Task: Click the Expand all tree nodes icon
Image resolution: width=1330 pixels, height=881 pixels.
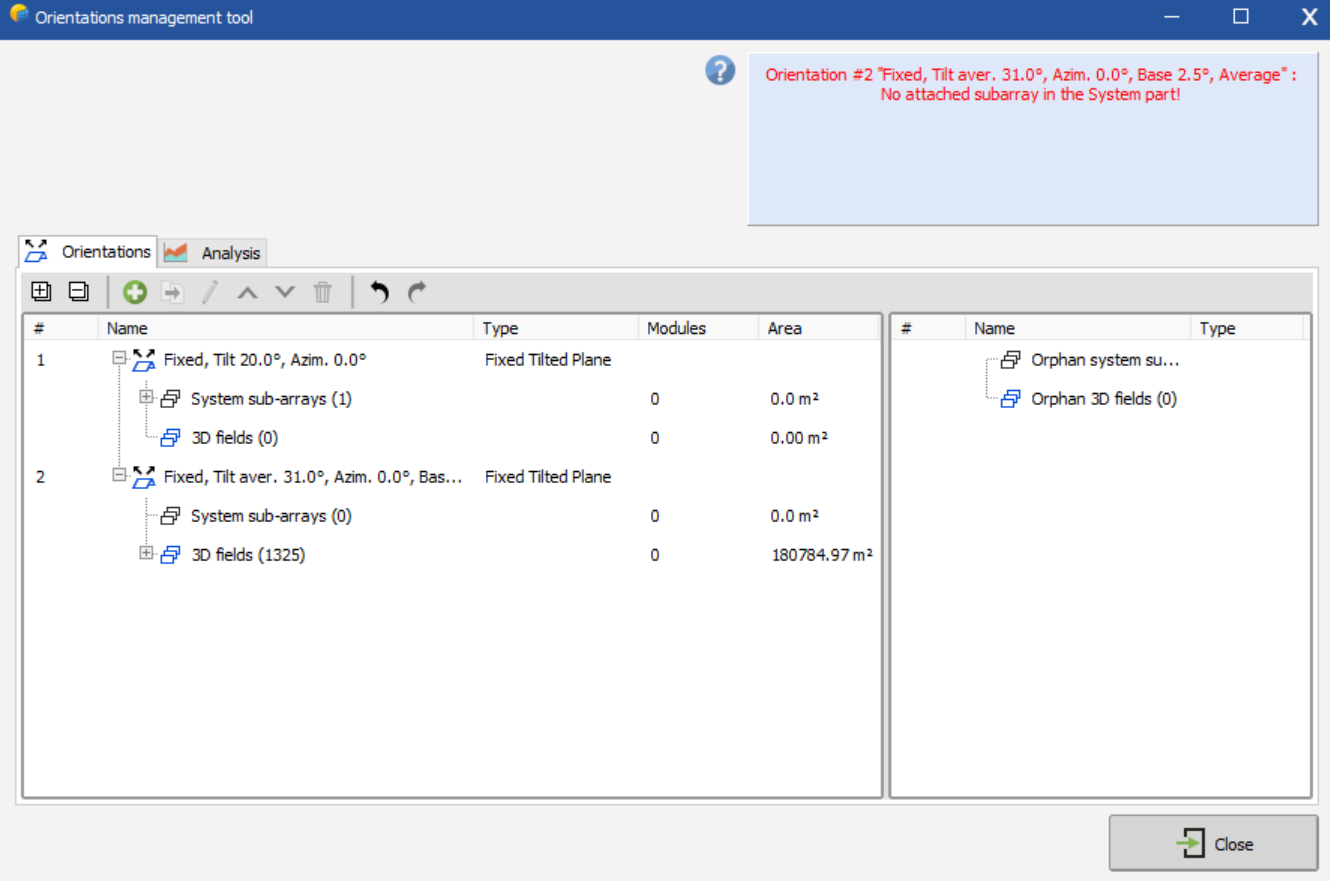Action: click(x=41, y=292)
